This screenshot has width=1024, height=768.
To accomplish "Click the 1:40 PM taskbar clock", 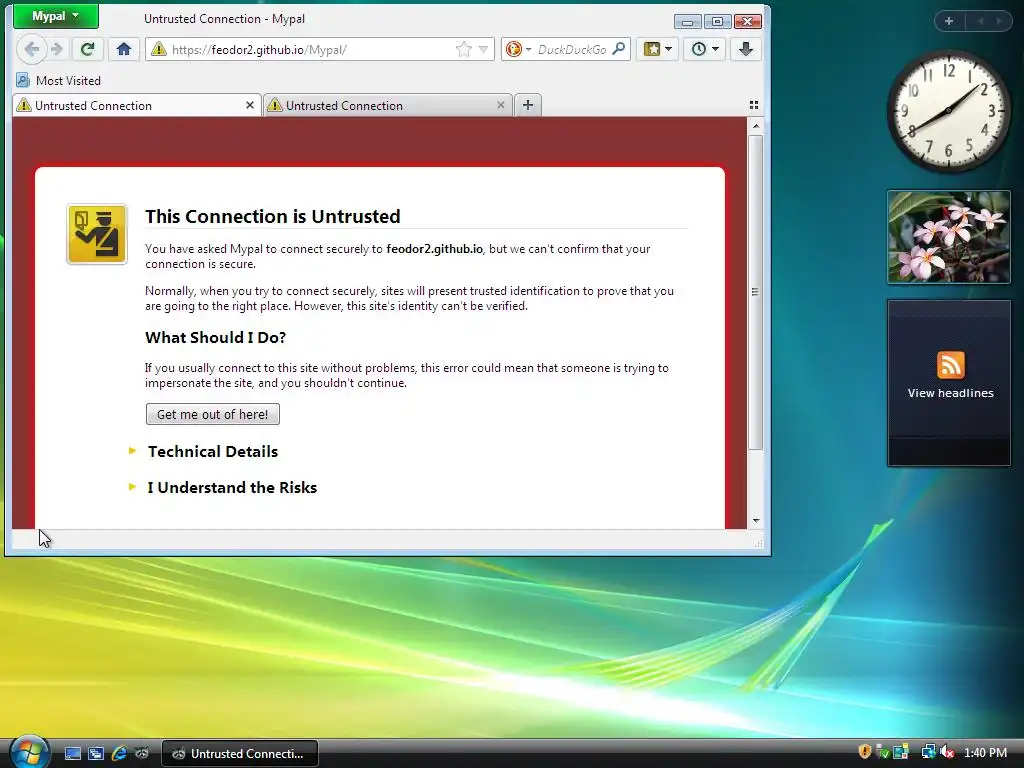I will [x=985, y=753].
